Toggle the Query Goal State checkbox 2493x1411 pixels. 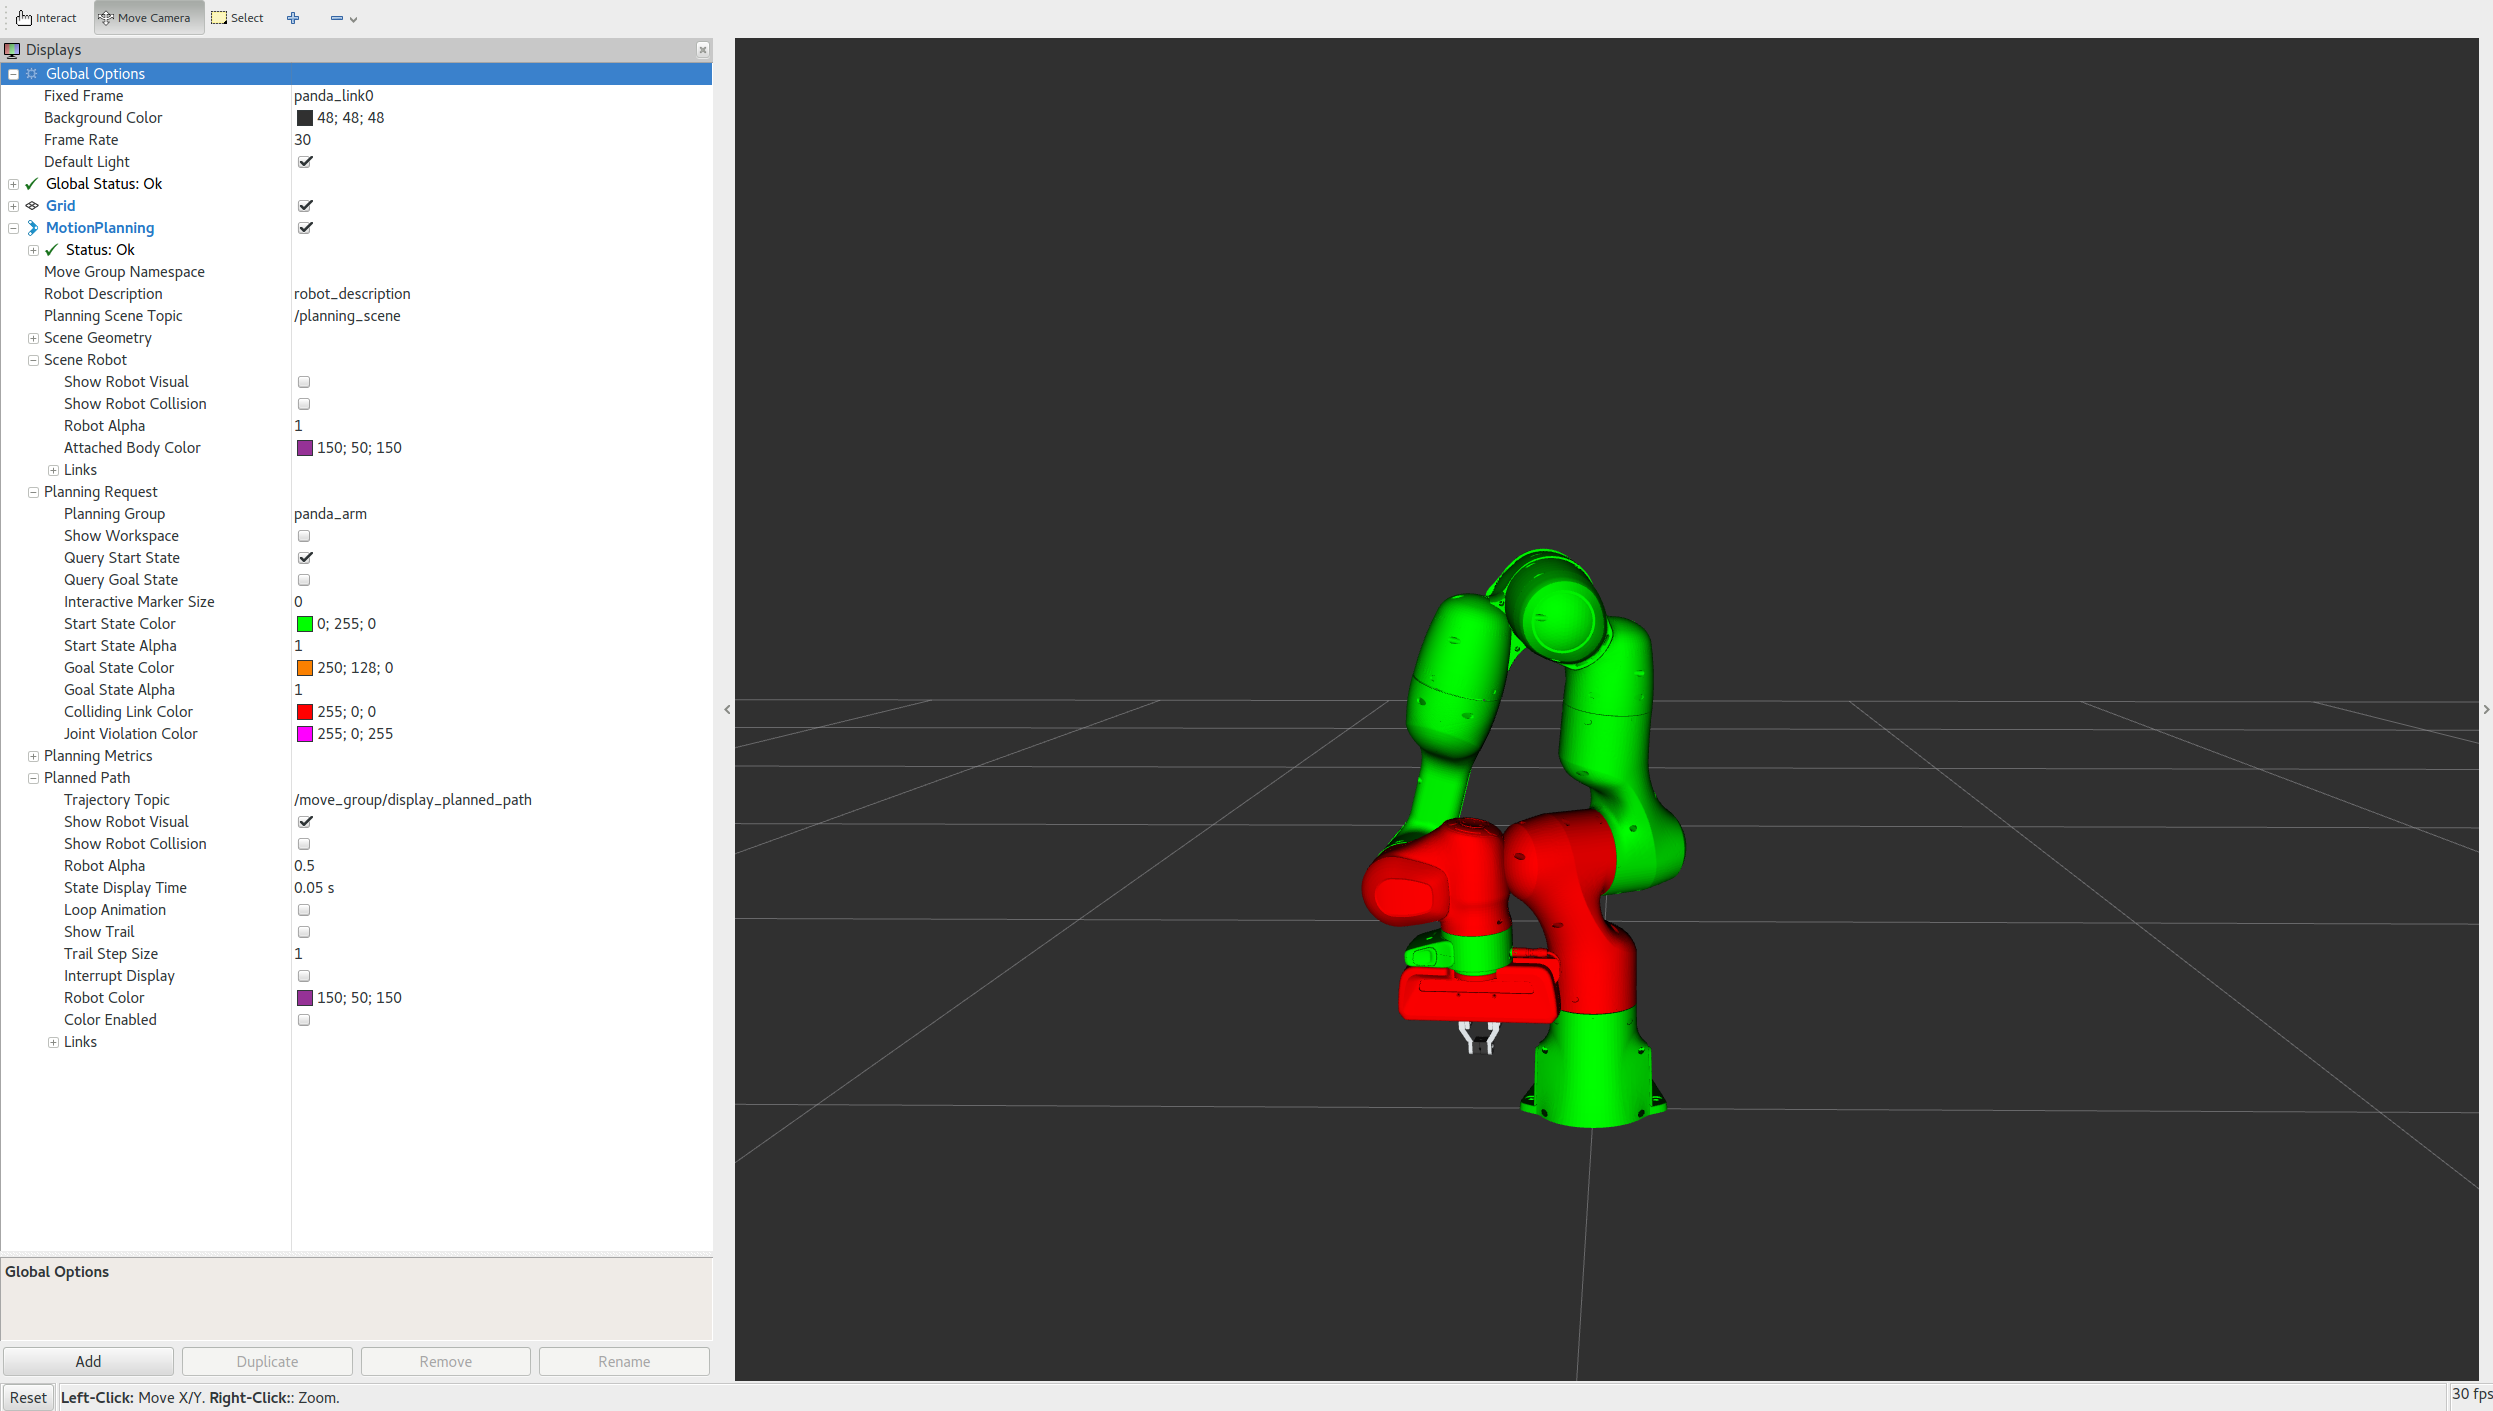[304, 580]
